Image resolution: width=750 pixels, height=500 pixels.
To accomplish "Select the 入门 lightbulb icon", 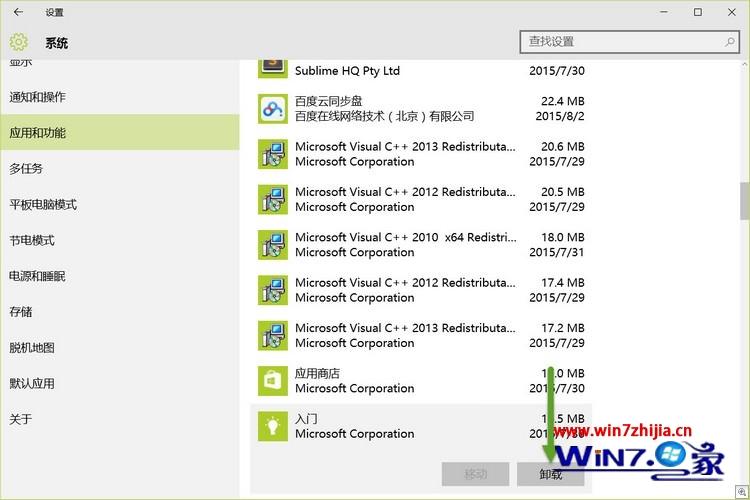I will [x=273, y=426].
